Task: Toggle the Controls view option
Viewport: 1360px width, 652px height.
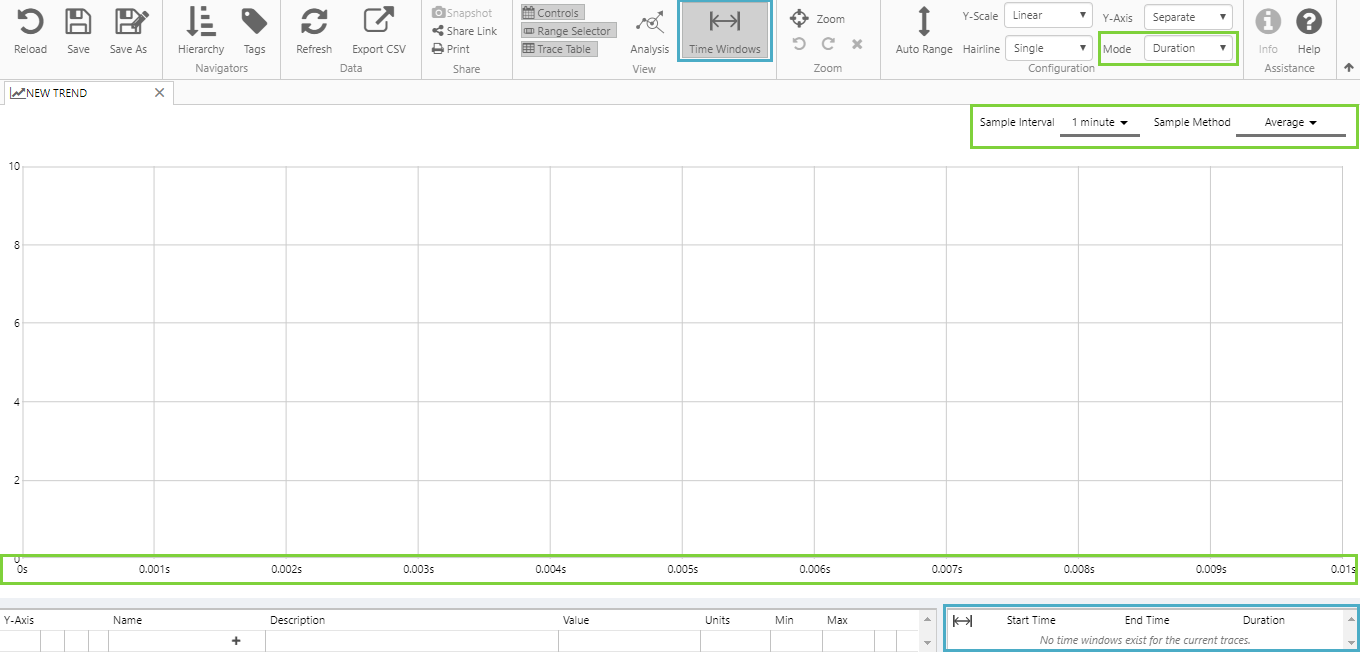Action: 552,13
